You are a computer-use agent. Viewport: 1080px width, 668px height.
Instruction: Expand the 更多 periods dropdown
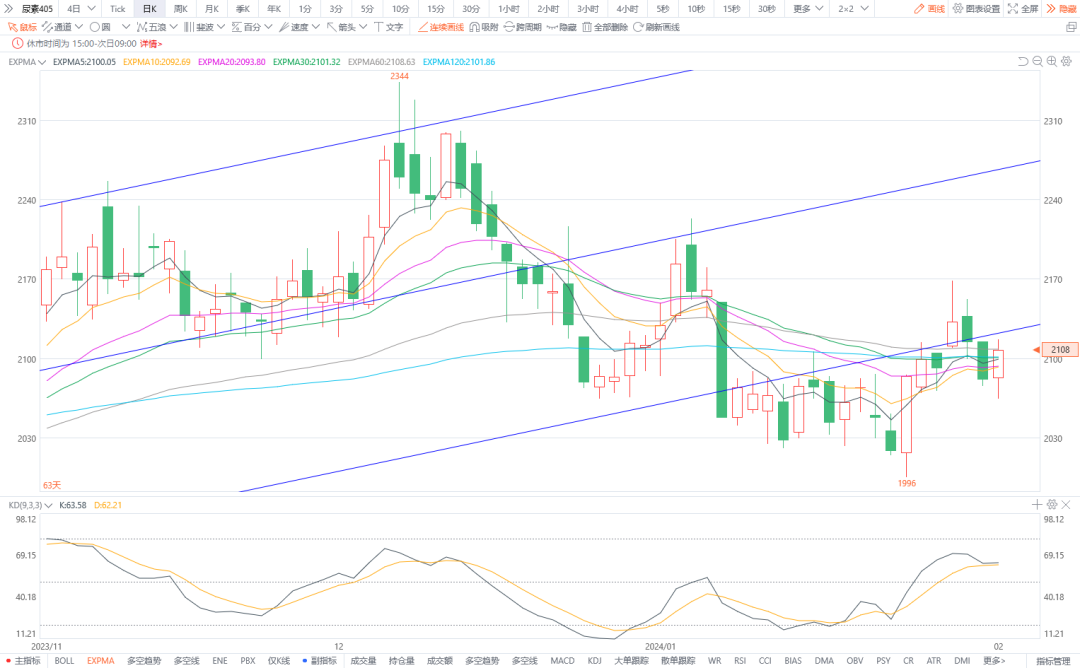pos(808,9)
